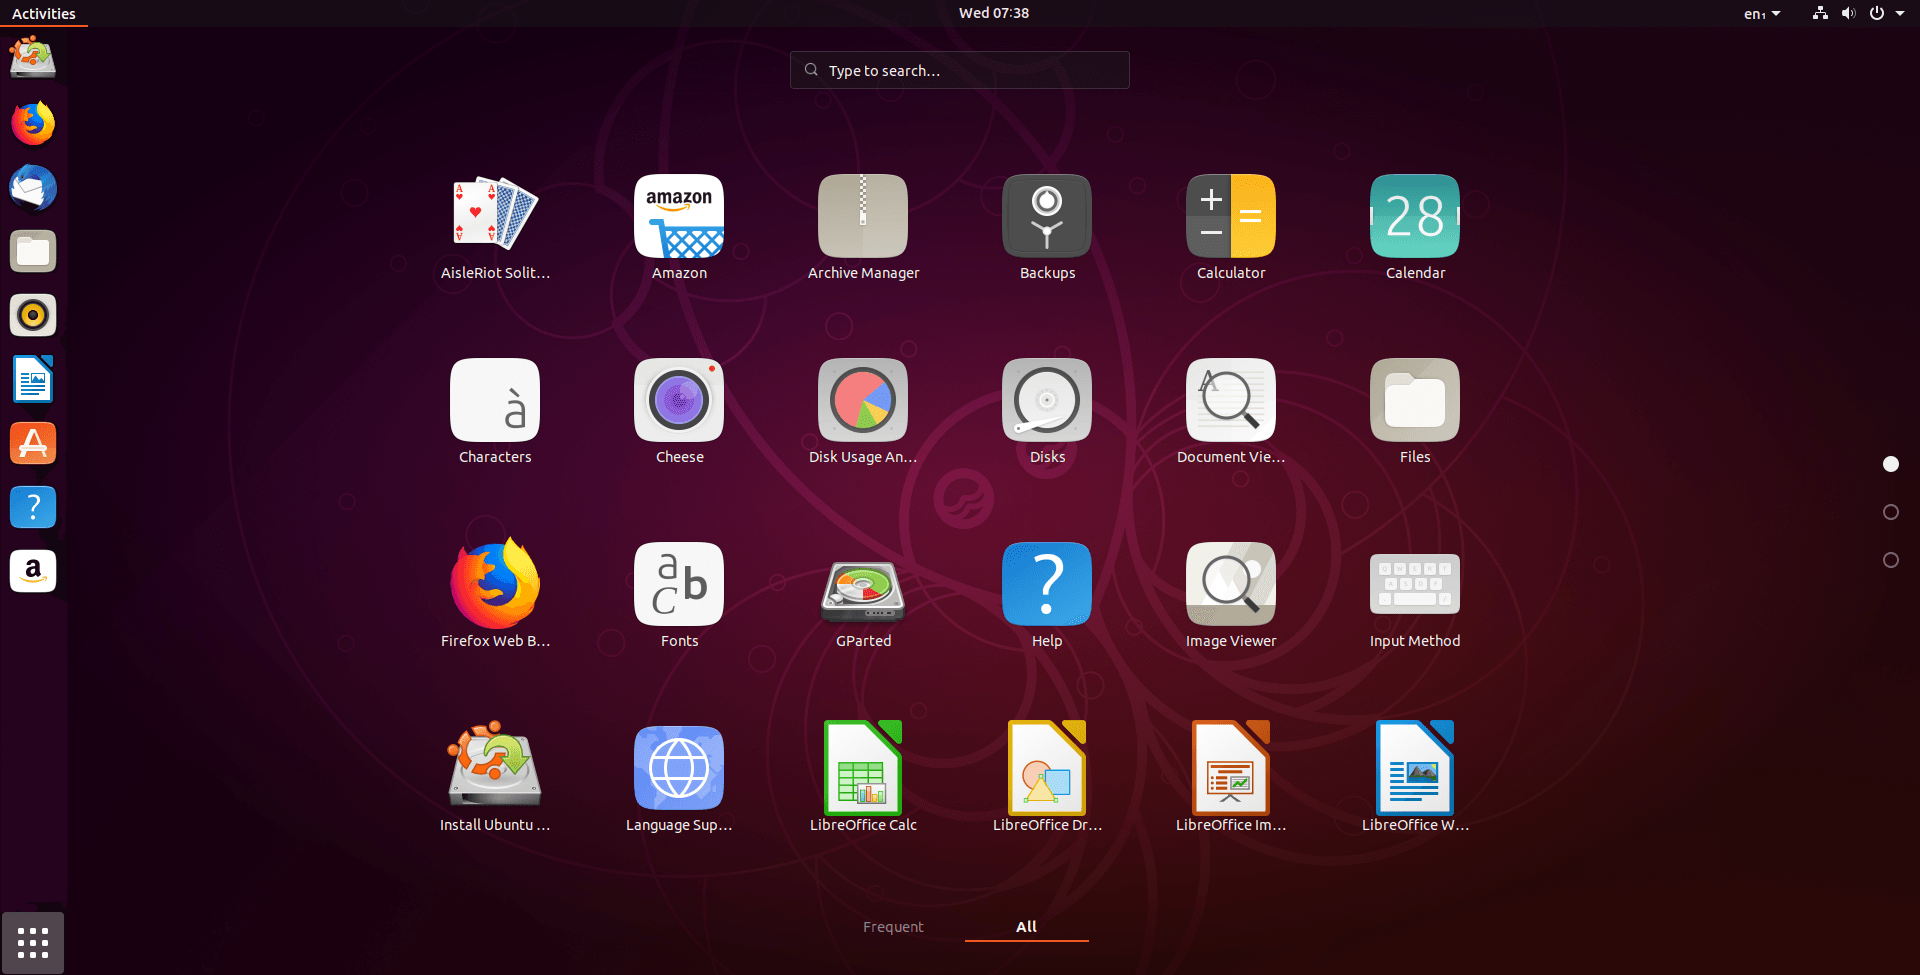The width and height of the screenshot is (1920, 975).
Task: Open Ubuntu Software in the dock
Action: [33, 443]
